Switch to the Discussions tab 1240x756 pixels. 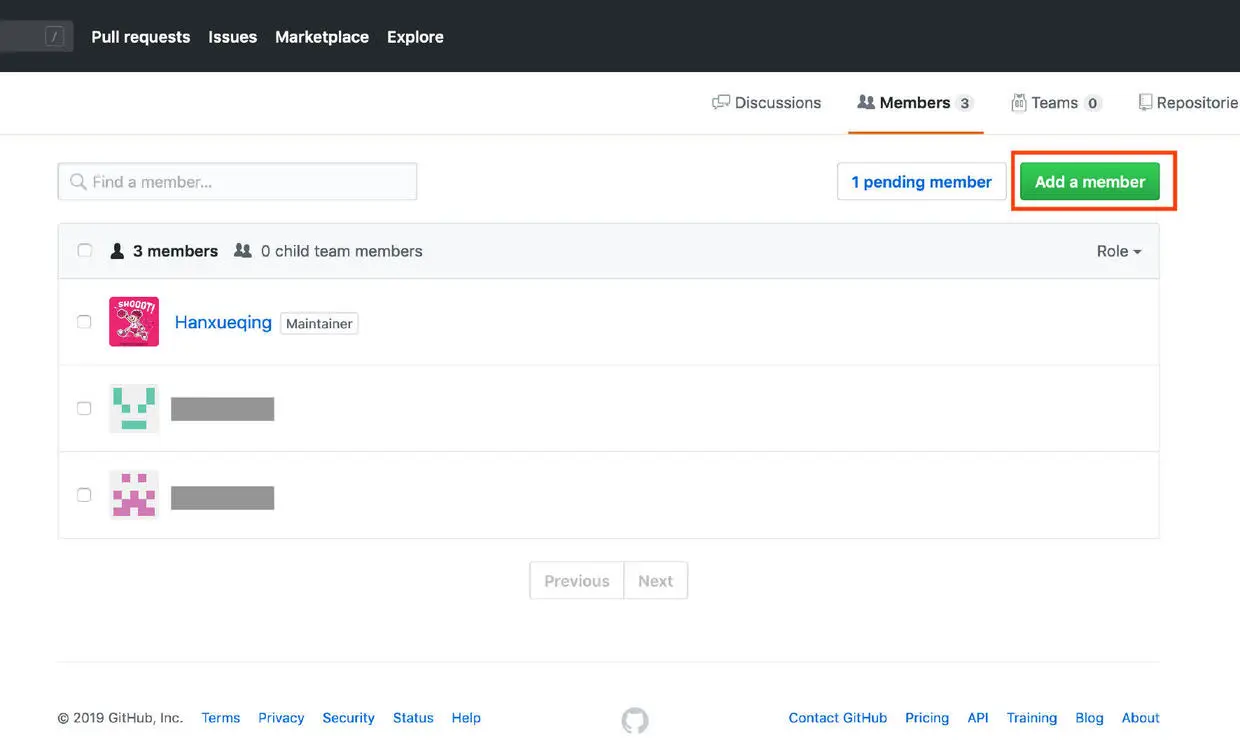(x=767, y=103)
